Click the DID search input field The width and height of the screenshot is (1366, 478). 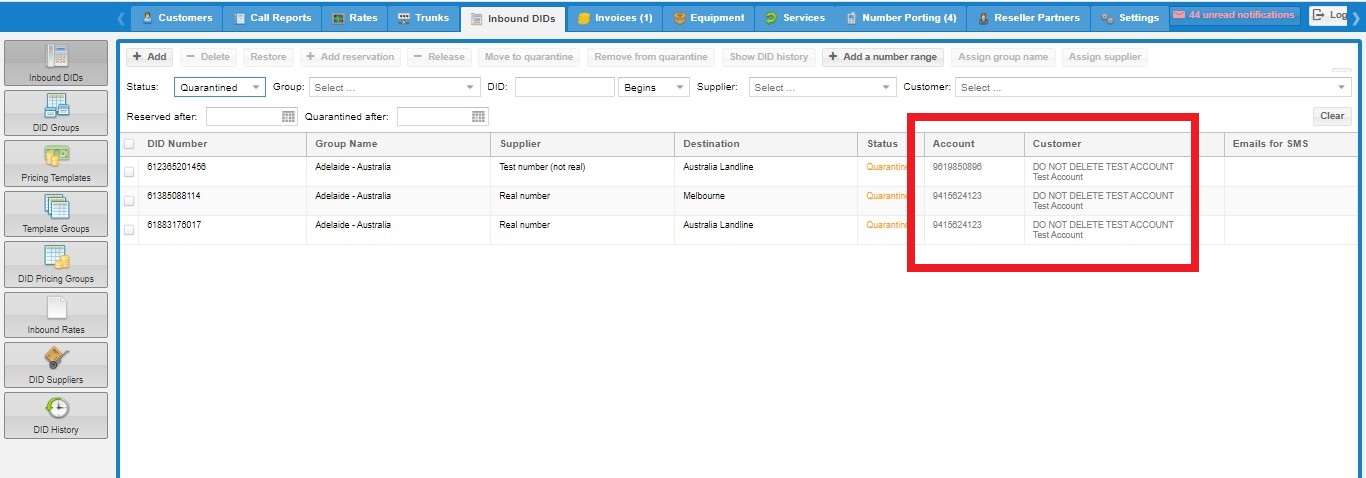(x=564, y=88)
